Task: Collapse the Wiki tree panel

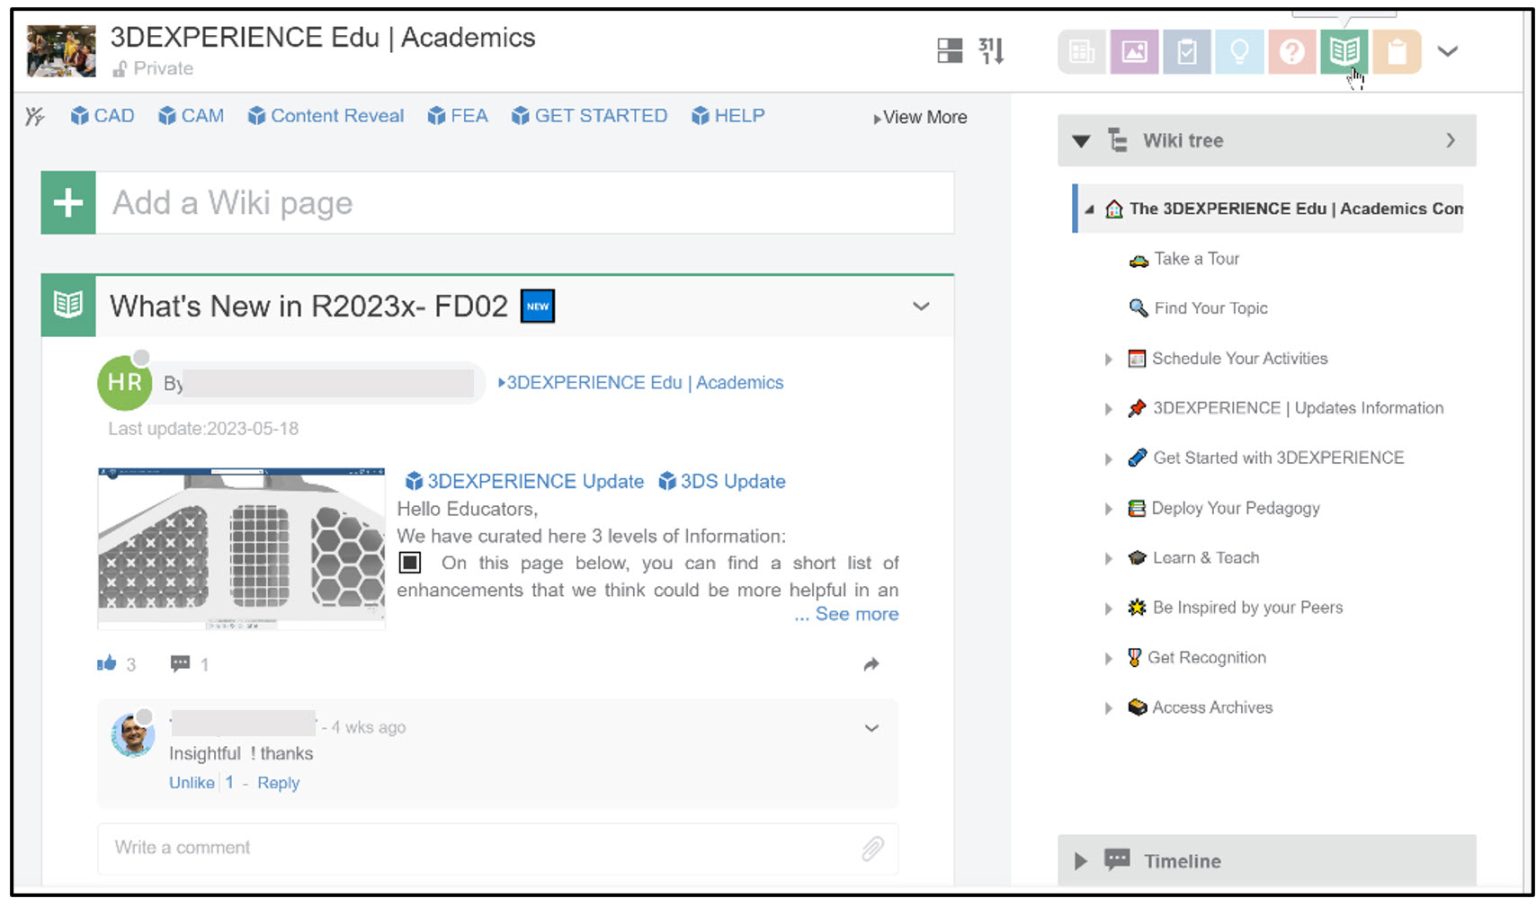Action: coord(1081,140)
